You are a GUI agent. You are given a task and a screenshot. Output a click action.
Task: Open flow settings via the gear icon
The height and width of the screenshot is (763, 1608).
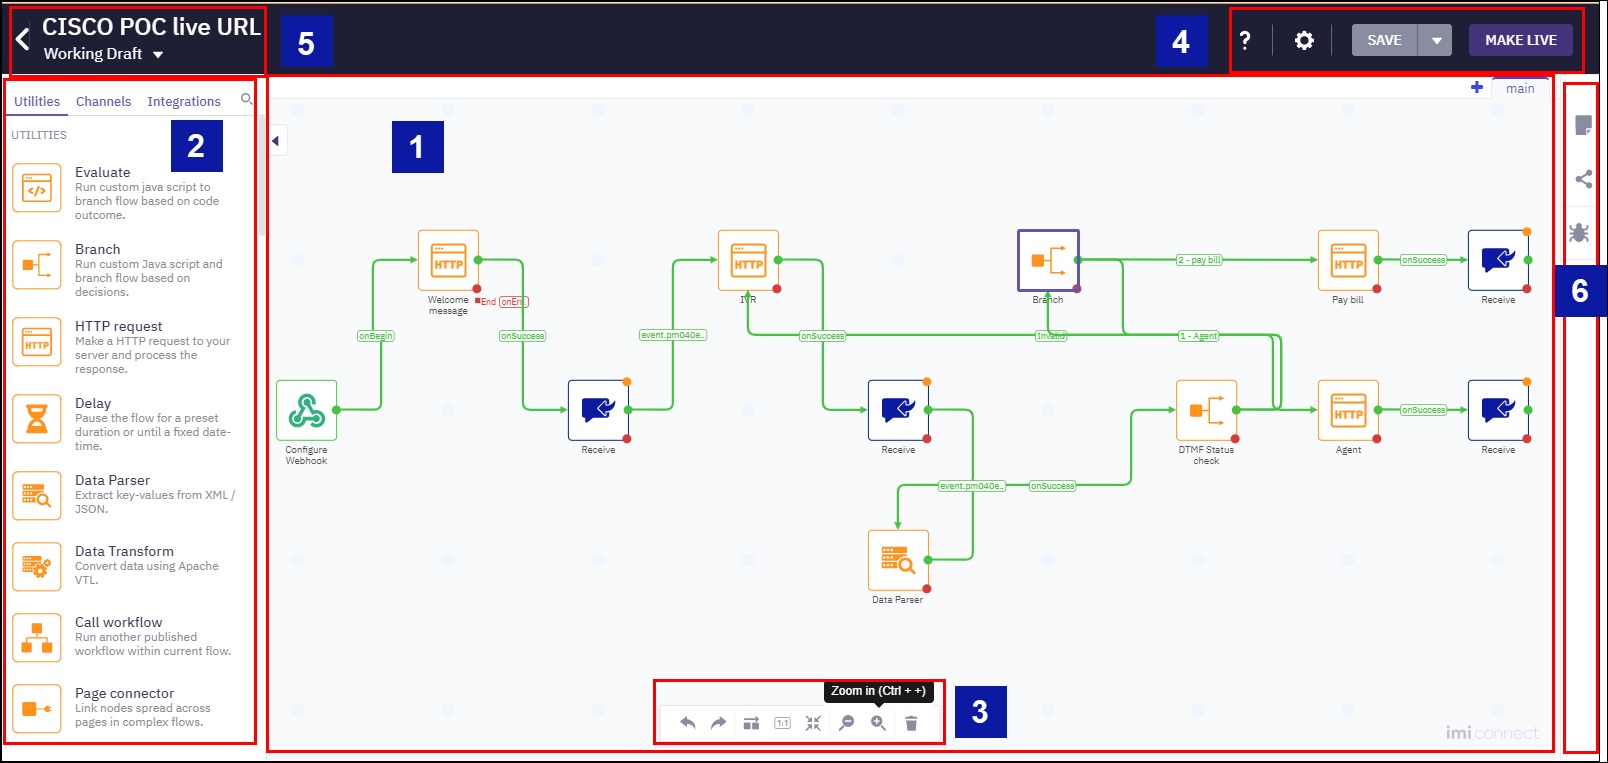(1304, 40)
